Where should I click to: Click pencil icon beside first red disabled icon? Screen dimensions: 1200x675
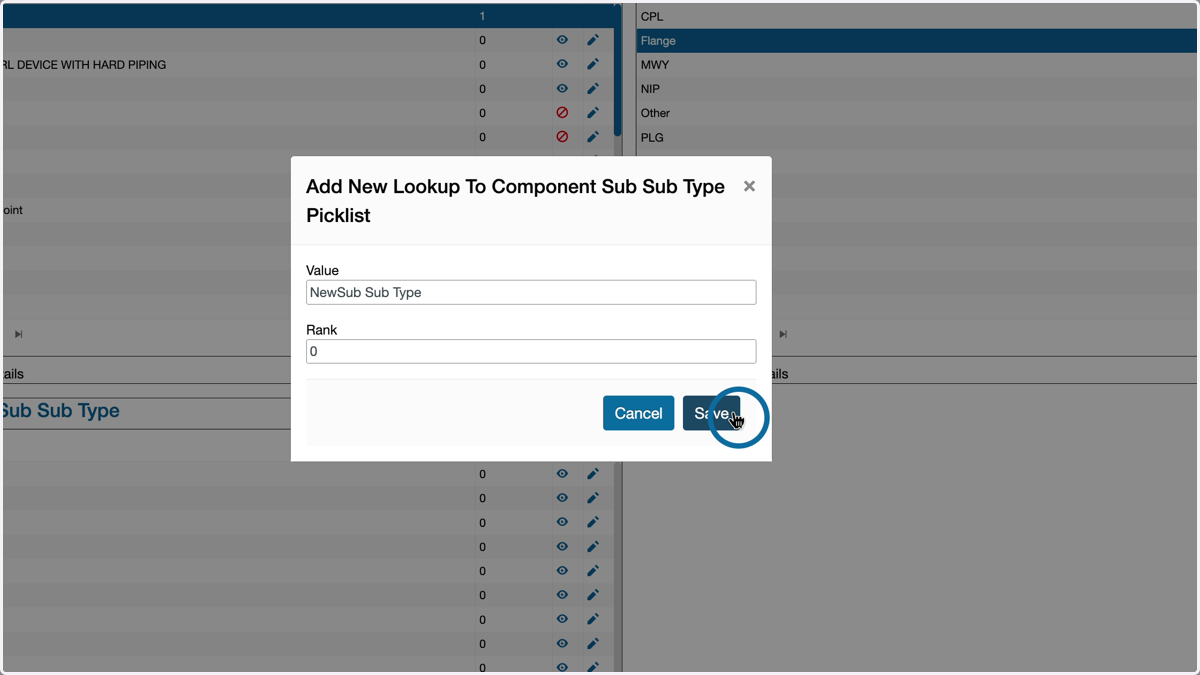click(x=593, y=113)
